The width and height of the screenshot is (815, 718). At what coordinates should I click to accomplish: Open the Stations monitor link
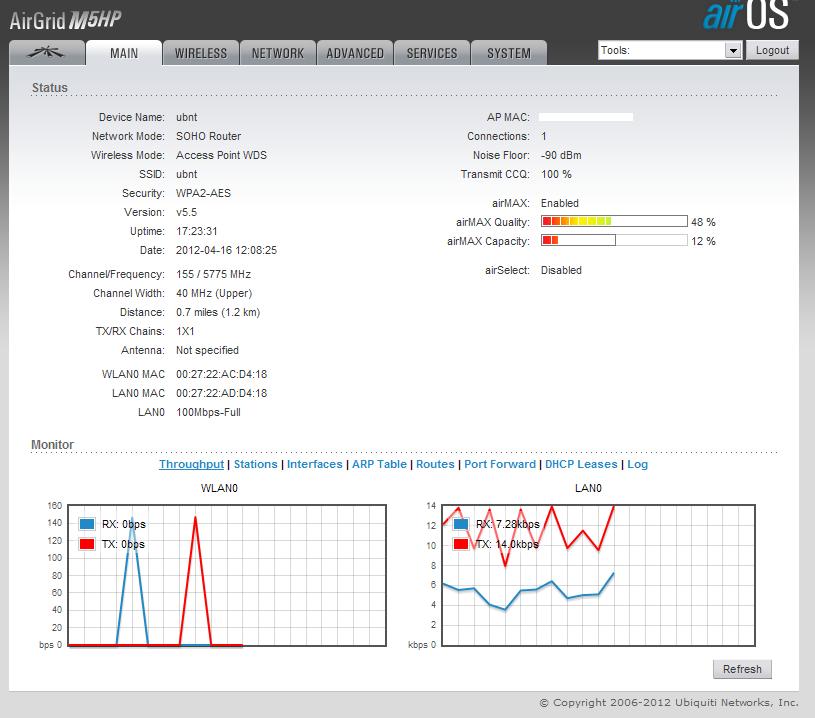256,464
